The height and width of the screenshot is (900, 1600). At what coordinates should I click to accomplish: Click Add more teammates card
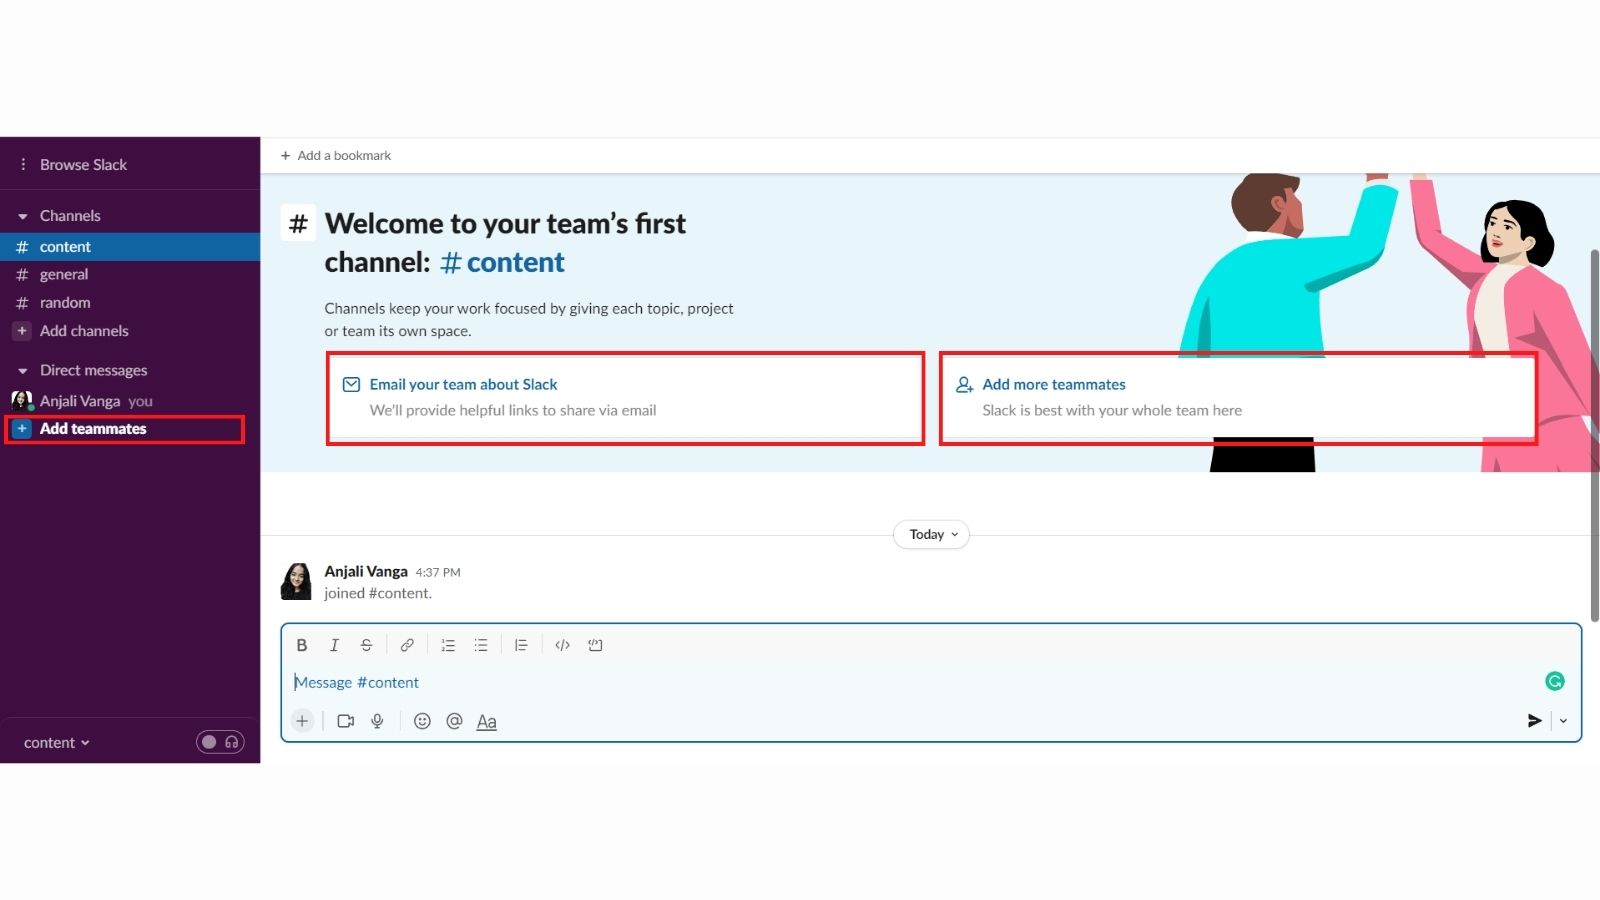[1238, 397]
